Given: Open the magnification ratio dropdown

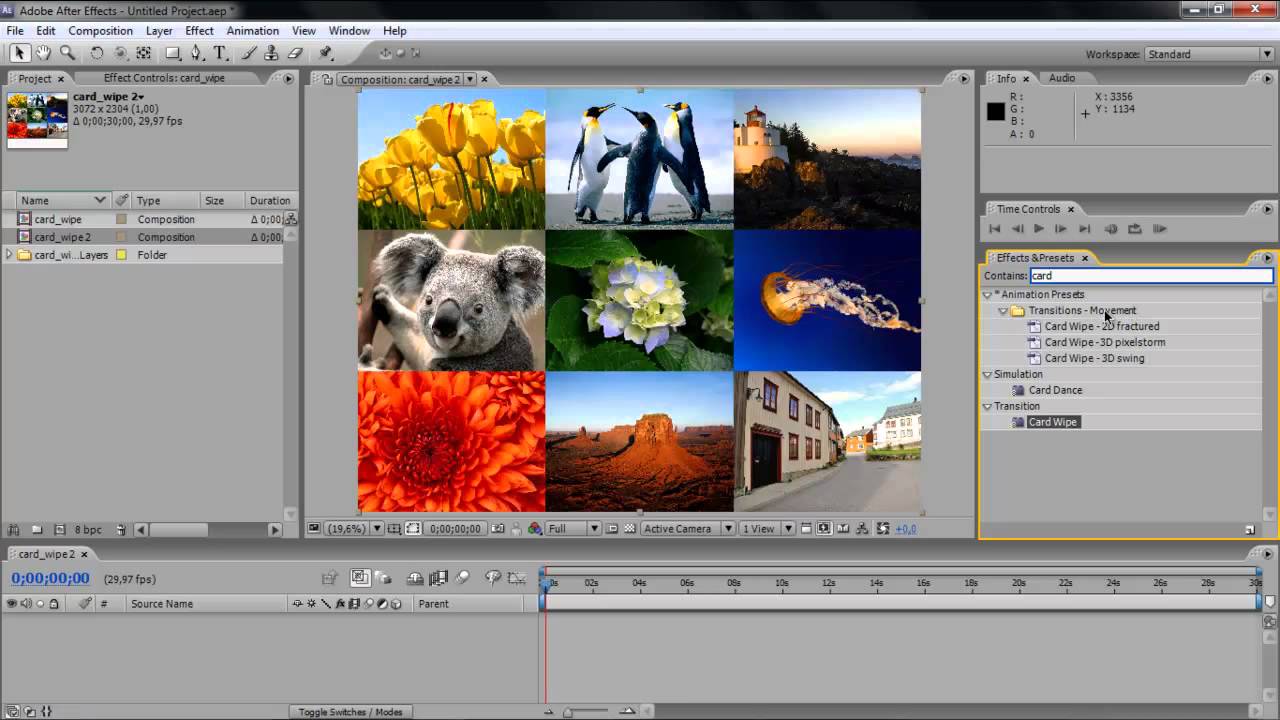Looking at the screenshot, I should pyautogui.click(x=355, y=528).
